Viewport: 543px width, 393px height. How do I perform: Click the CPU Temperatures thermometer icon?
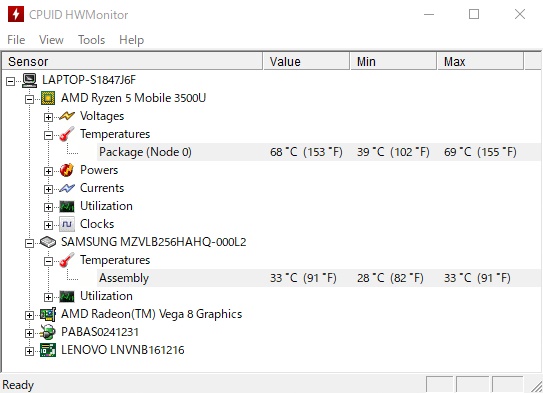click(67, 134)
